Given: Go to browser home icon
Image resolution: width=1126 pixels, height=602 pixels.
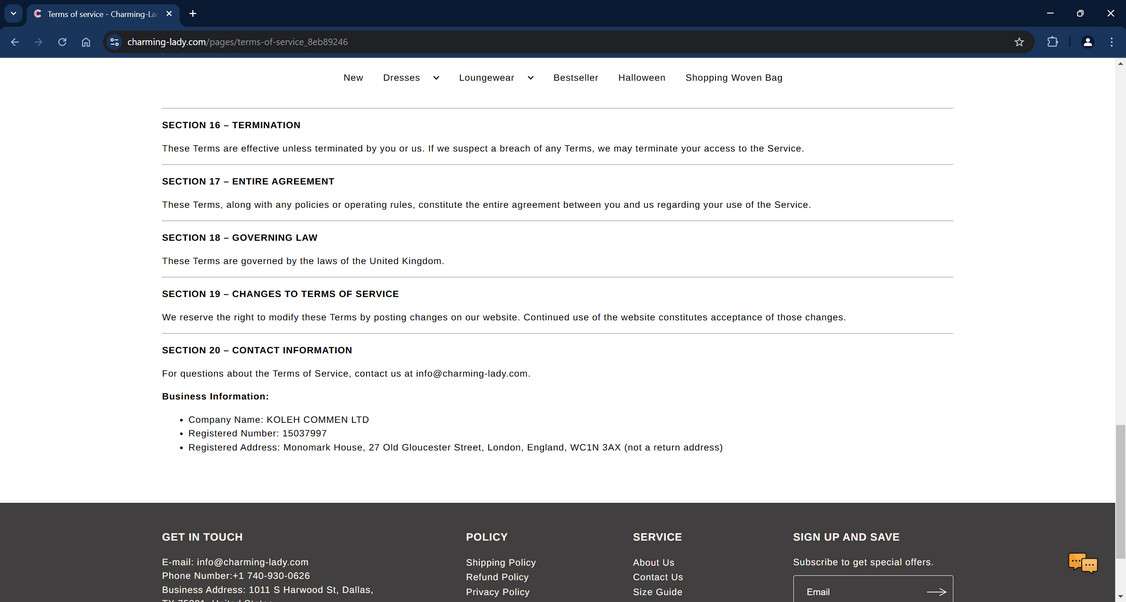Looking at the screenshot, I should [86, 42].
